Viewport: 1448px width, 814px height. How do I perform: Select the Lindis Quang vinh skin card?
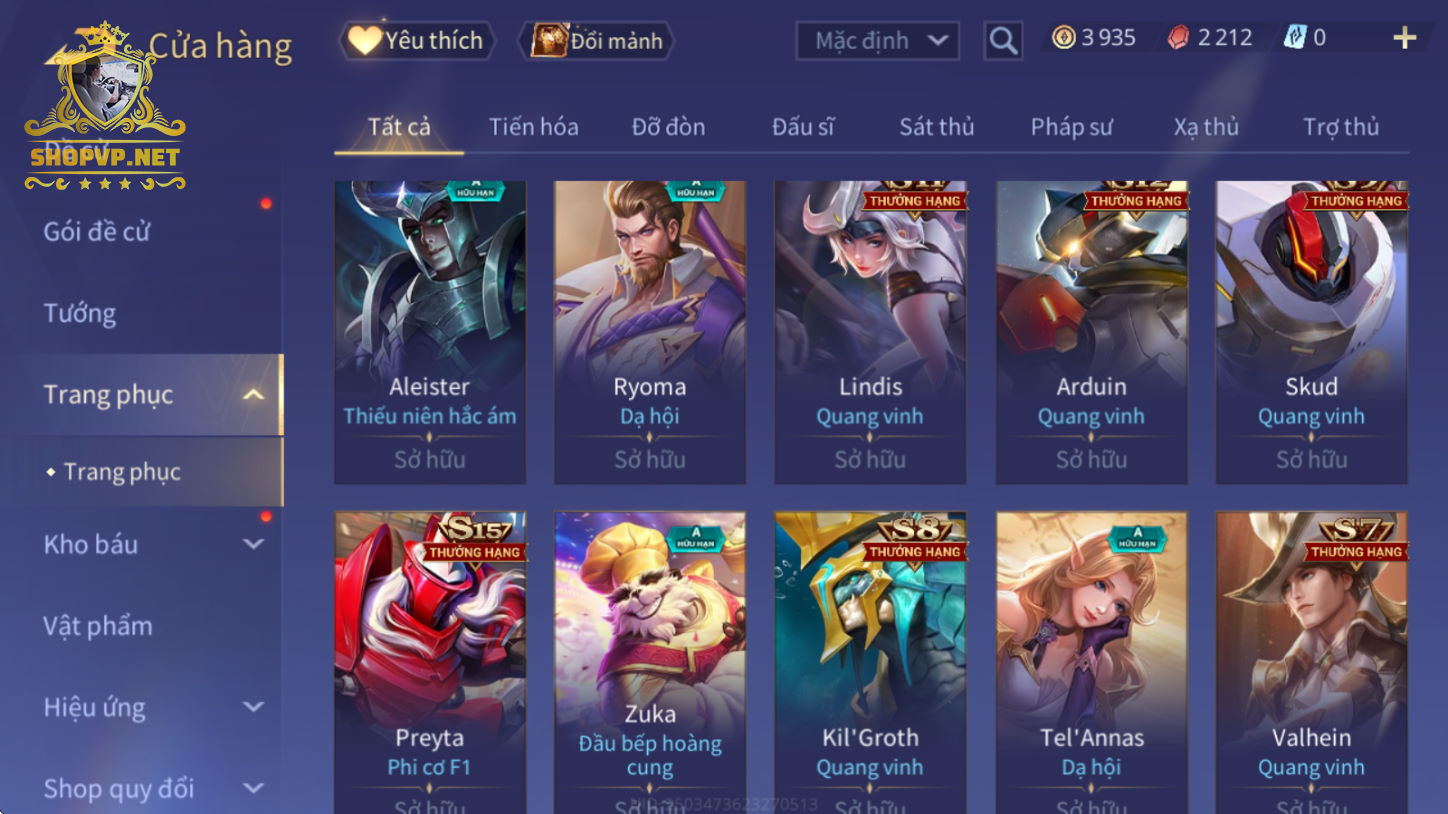(870, 332)
